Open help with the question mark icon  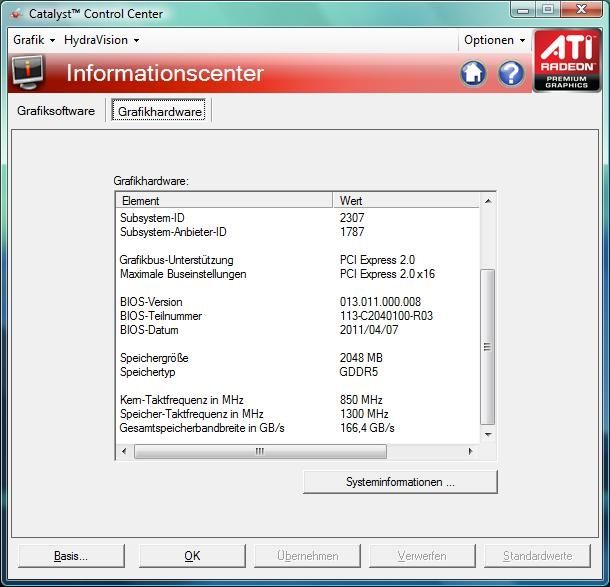pyautogui.click(x=511, y=73)
